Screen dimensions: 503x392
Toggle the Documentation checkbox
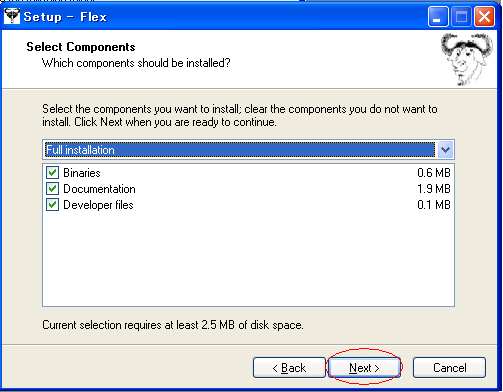[52, 189]
